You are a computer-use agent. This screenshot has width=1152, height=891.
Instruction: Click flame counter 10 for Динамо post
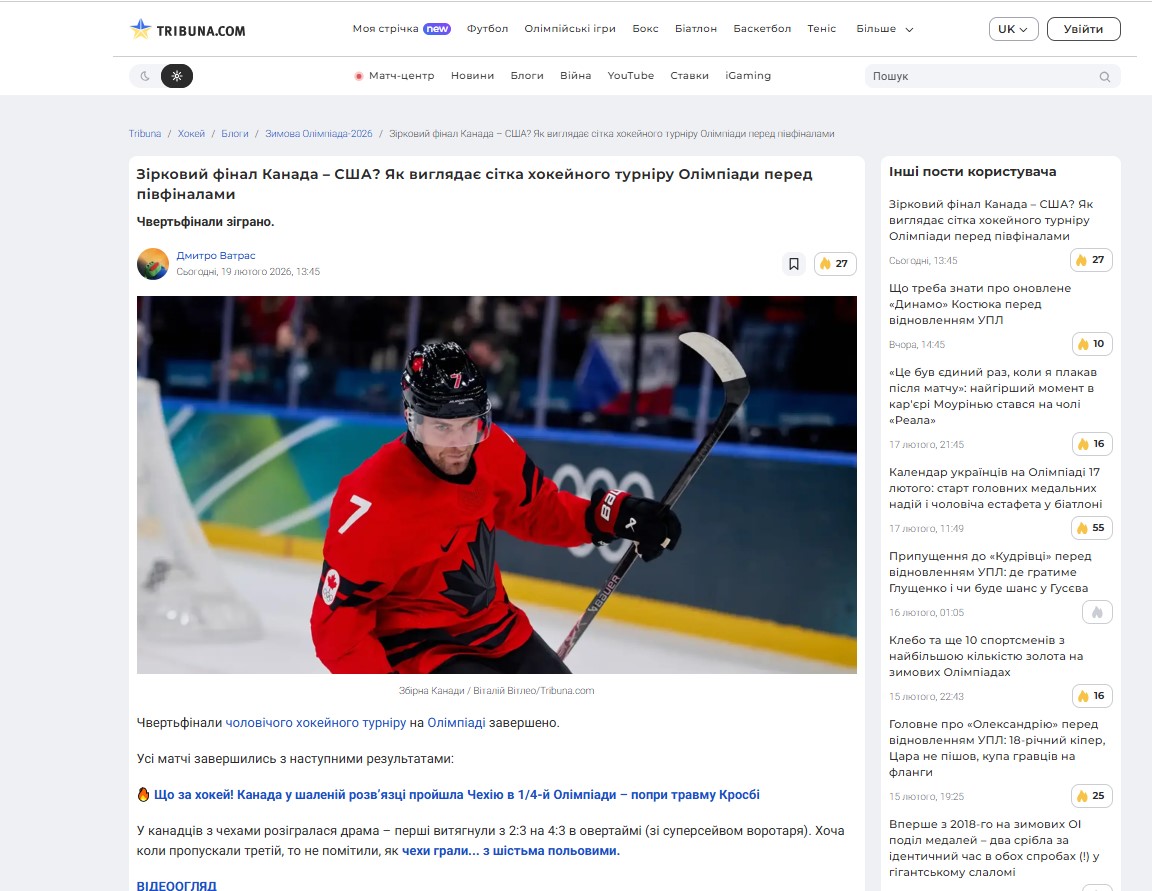click(1091, 344)
